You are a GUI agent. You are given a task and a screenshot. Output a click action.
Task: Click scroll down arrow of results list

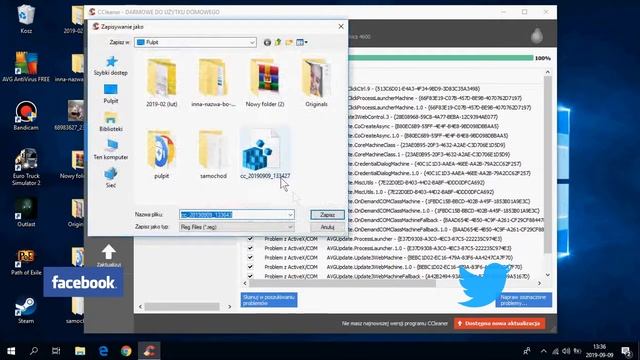tap(548, 275)
